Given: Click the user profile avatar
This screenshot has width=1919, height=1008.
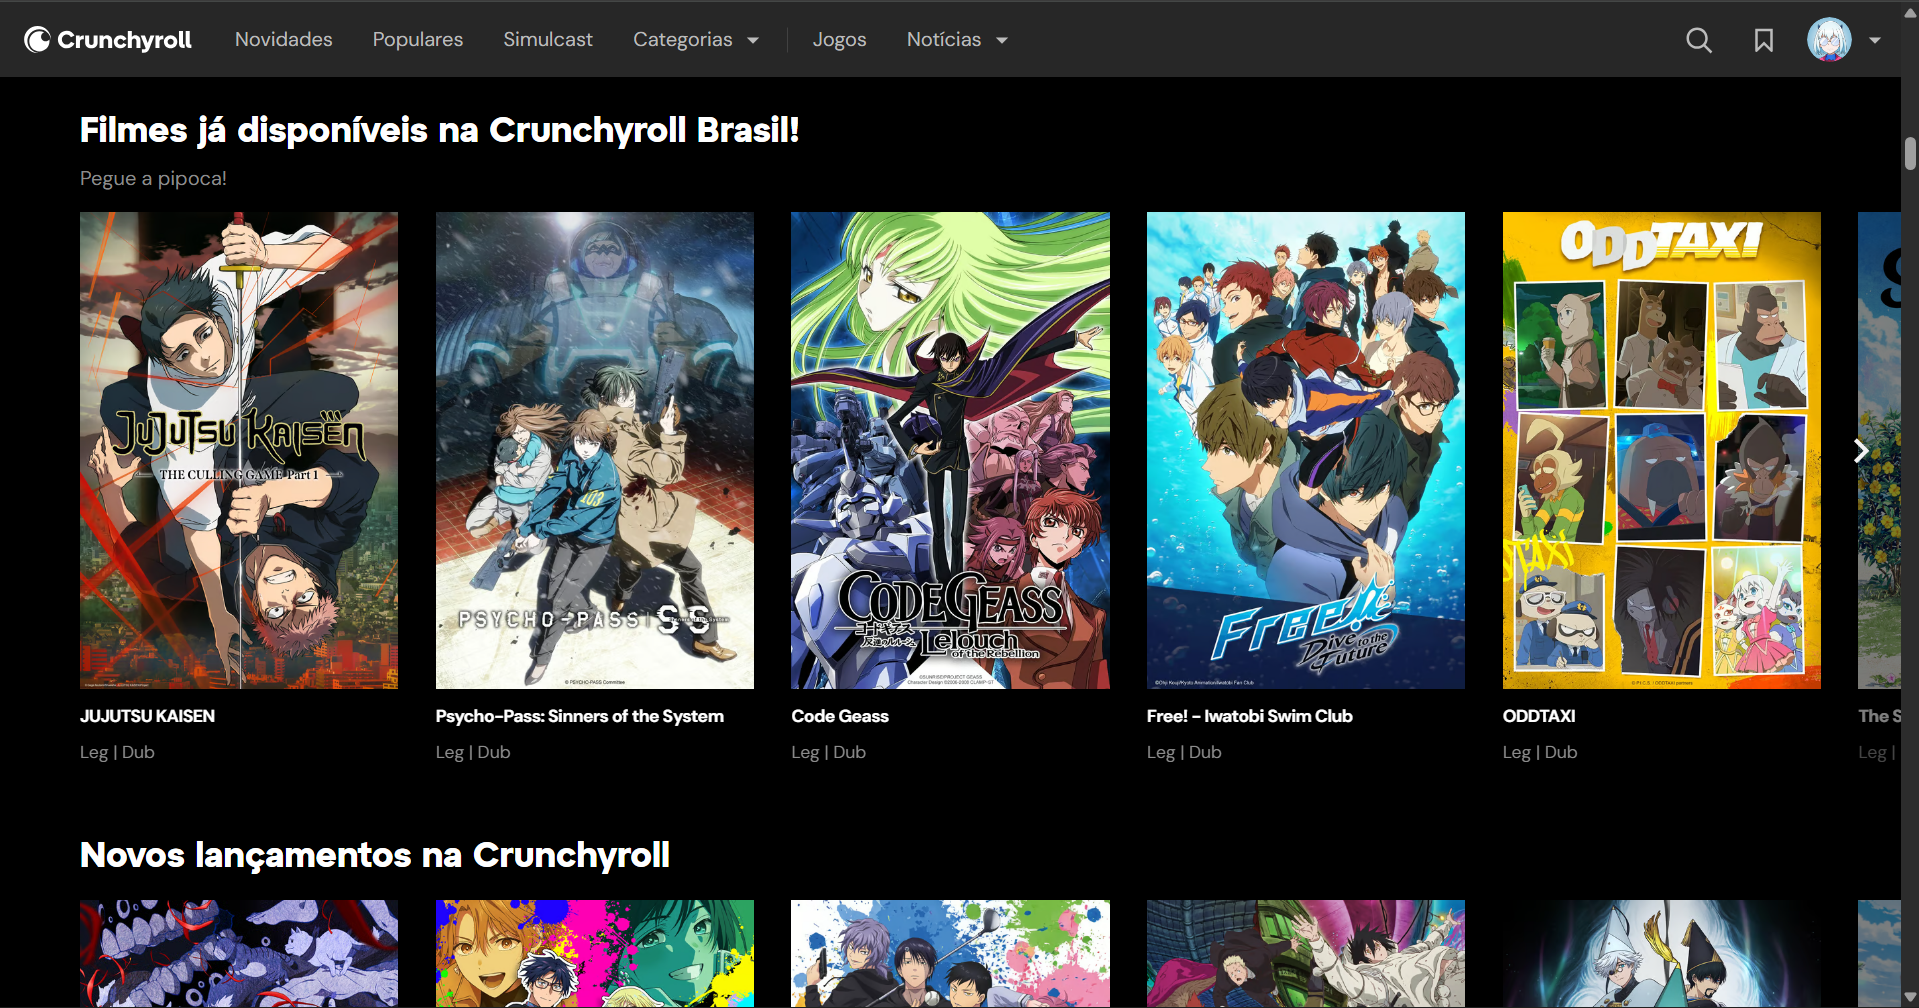Looking at the screenshot, I should click(1829, 40).
